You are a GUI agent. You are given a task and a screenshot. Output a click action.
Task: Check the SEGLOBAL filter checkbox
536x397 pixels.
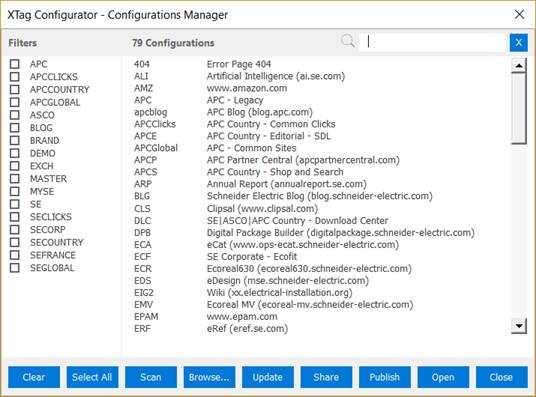click(x=15, y=268)
